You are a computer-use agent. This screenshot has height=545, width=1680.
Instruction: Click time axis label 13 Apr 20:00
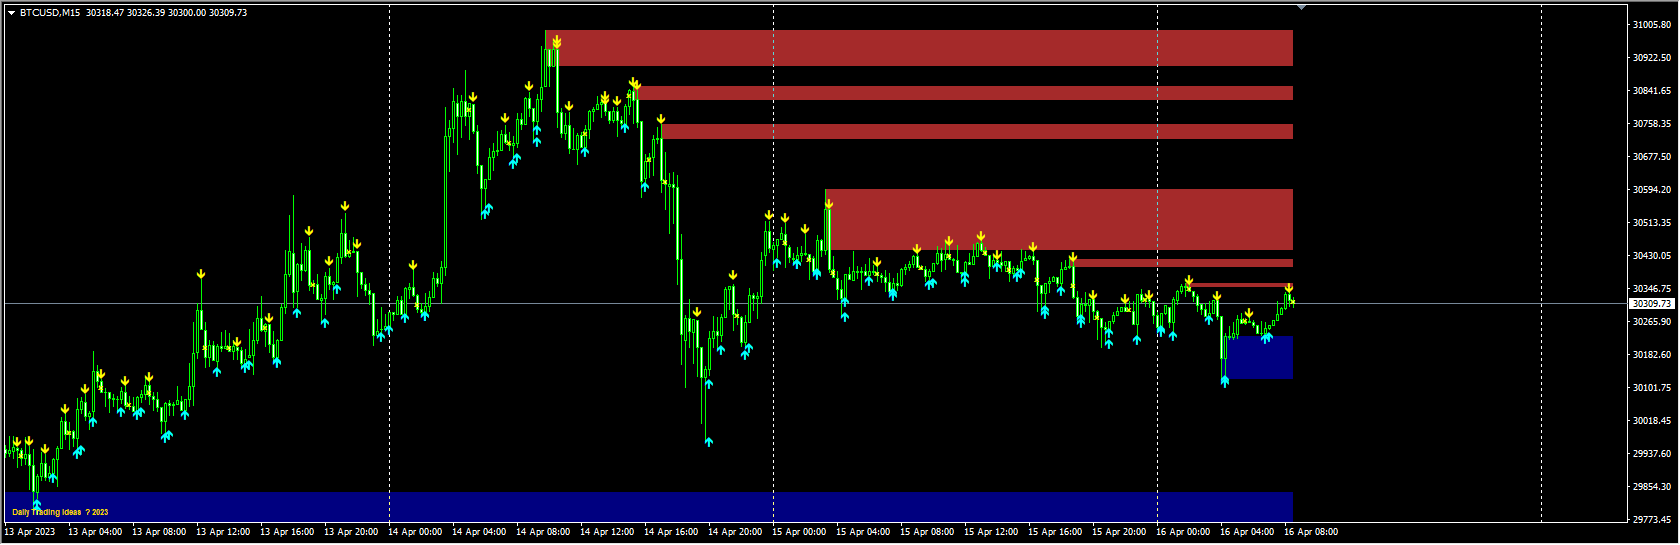point(351,532)
